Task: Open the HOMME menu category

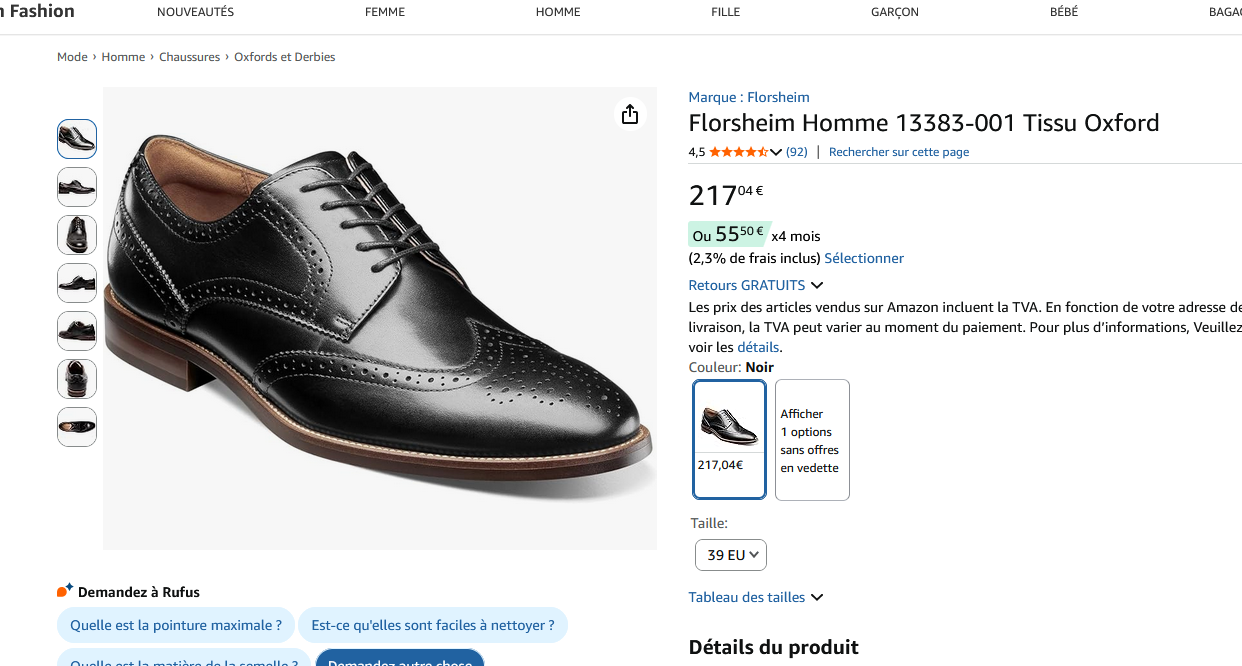Action: (x=558, y=12)
